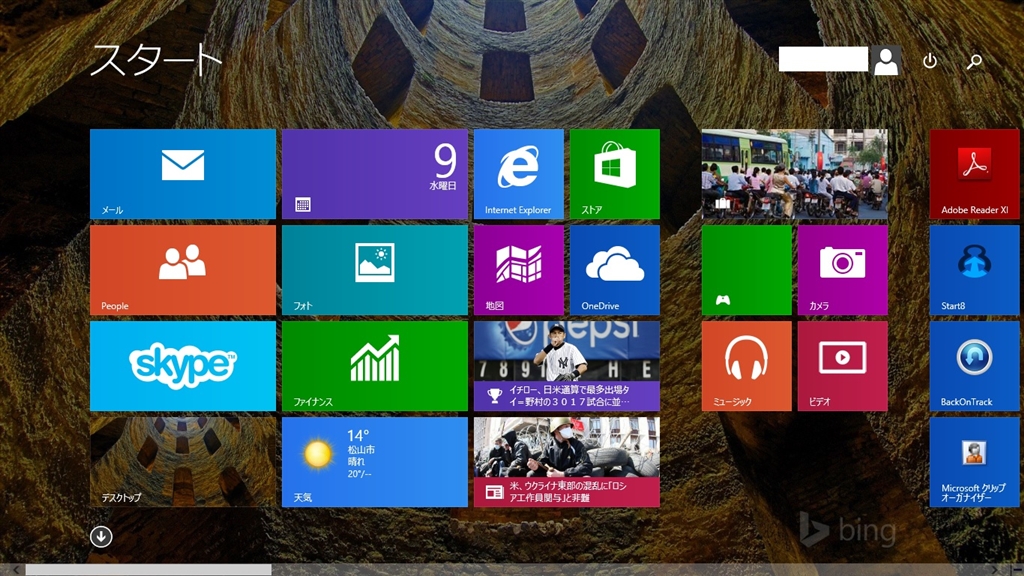Open the Games tile with controller icon
1024x576 pixels.
click(x=746, y=270)
